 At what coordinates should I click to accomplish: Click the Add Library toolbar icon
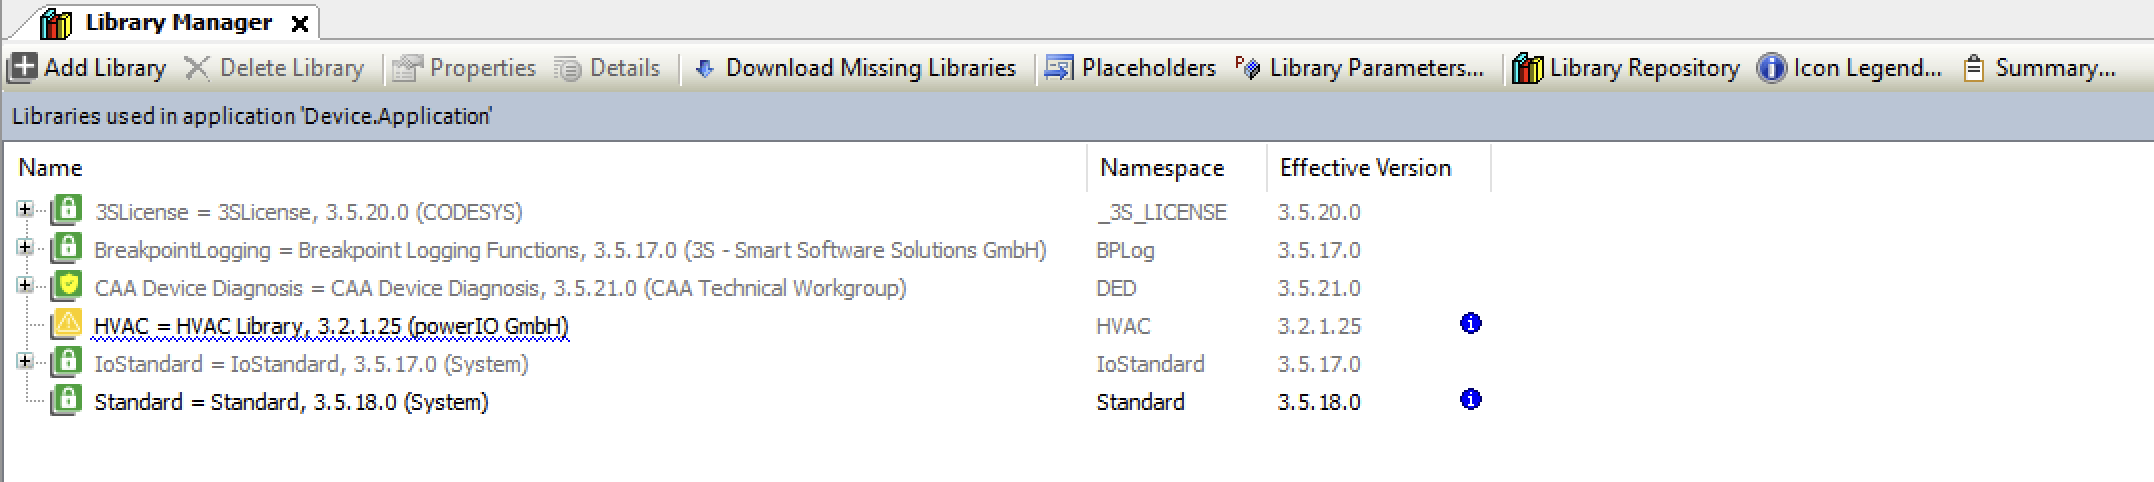coord(23,68)
